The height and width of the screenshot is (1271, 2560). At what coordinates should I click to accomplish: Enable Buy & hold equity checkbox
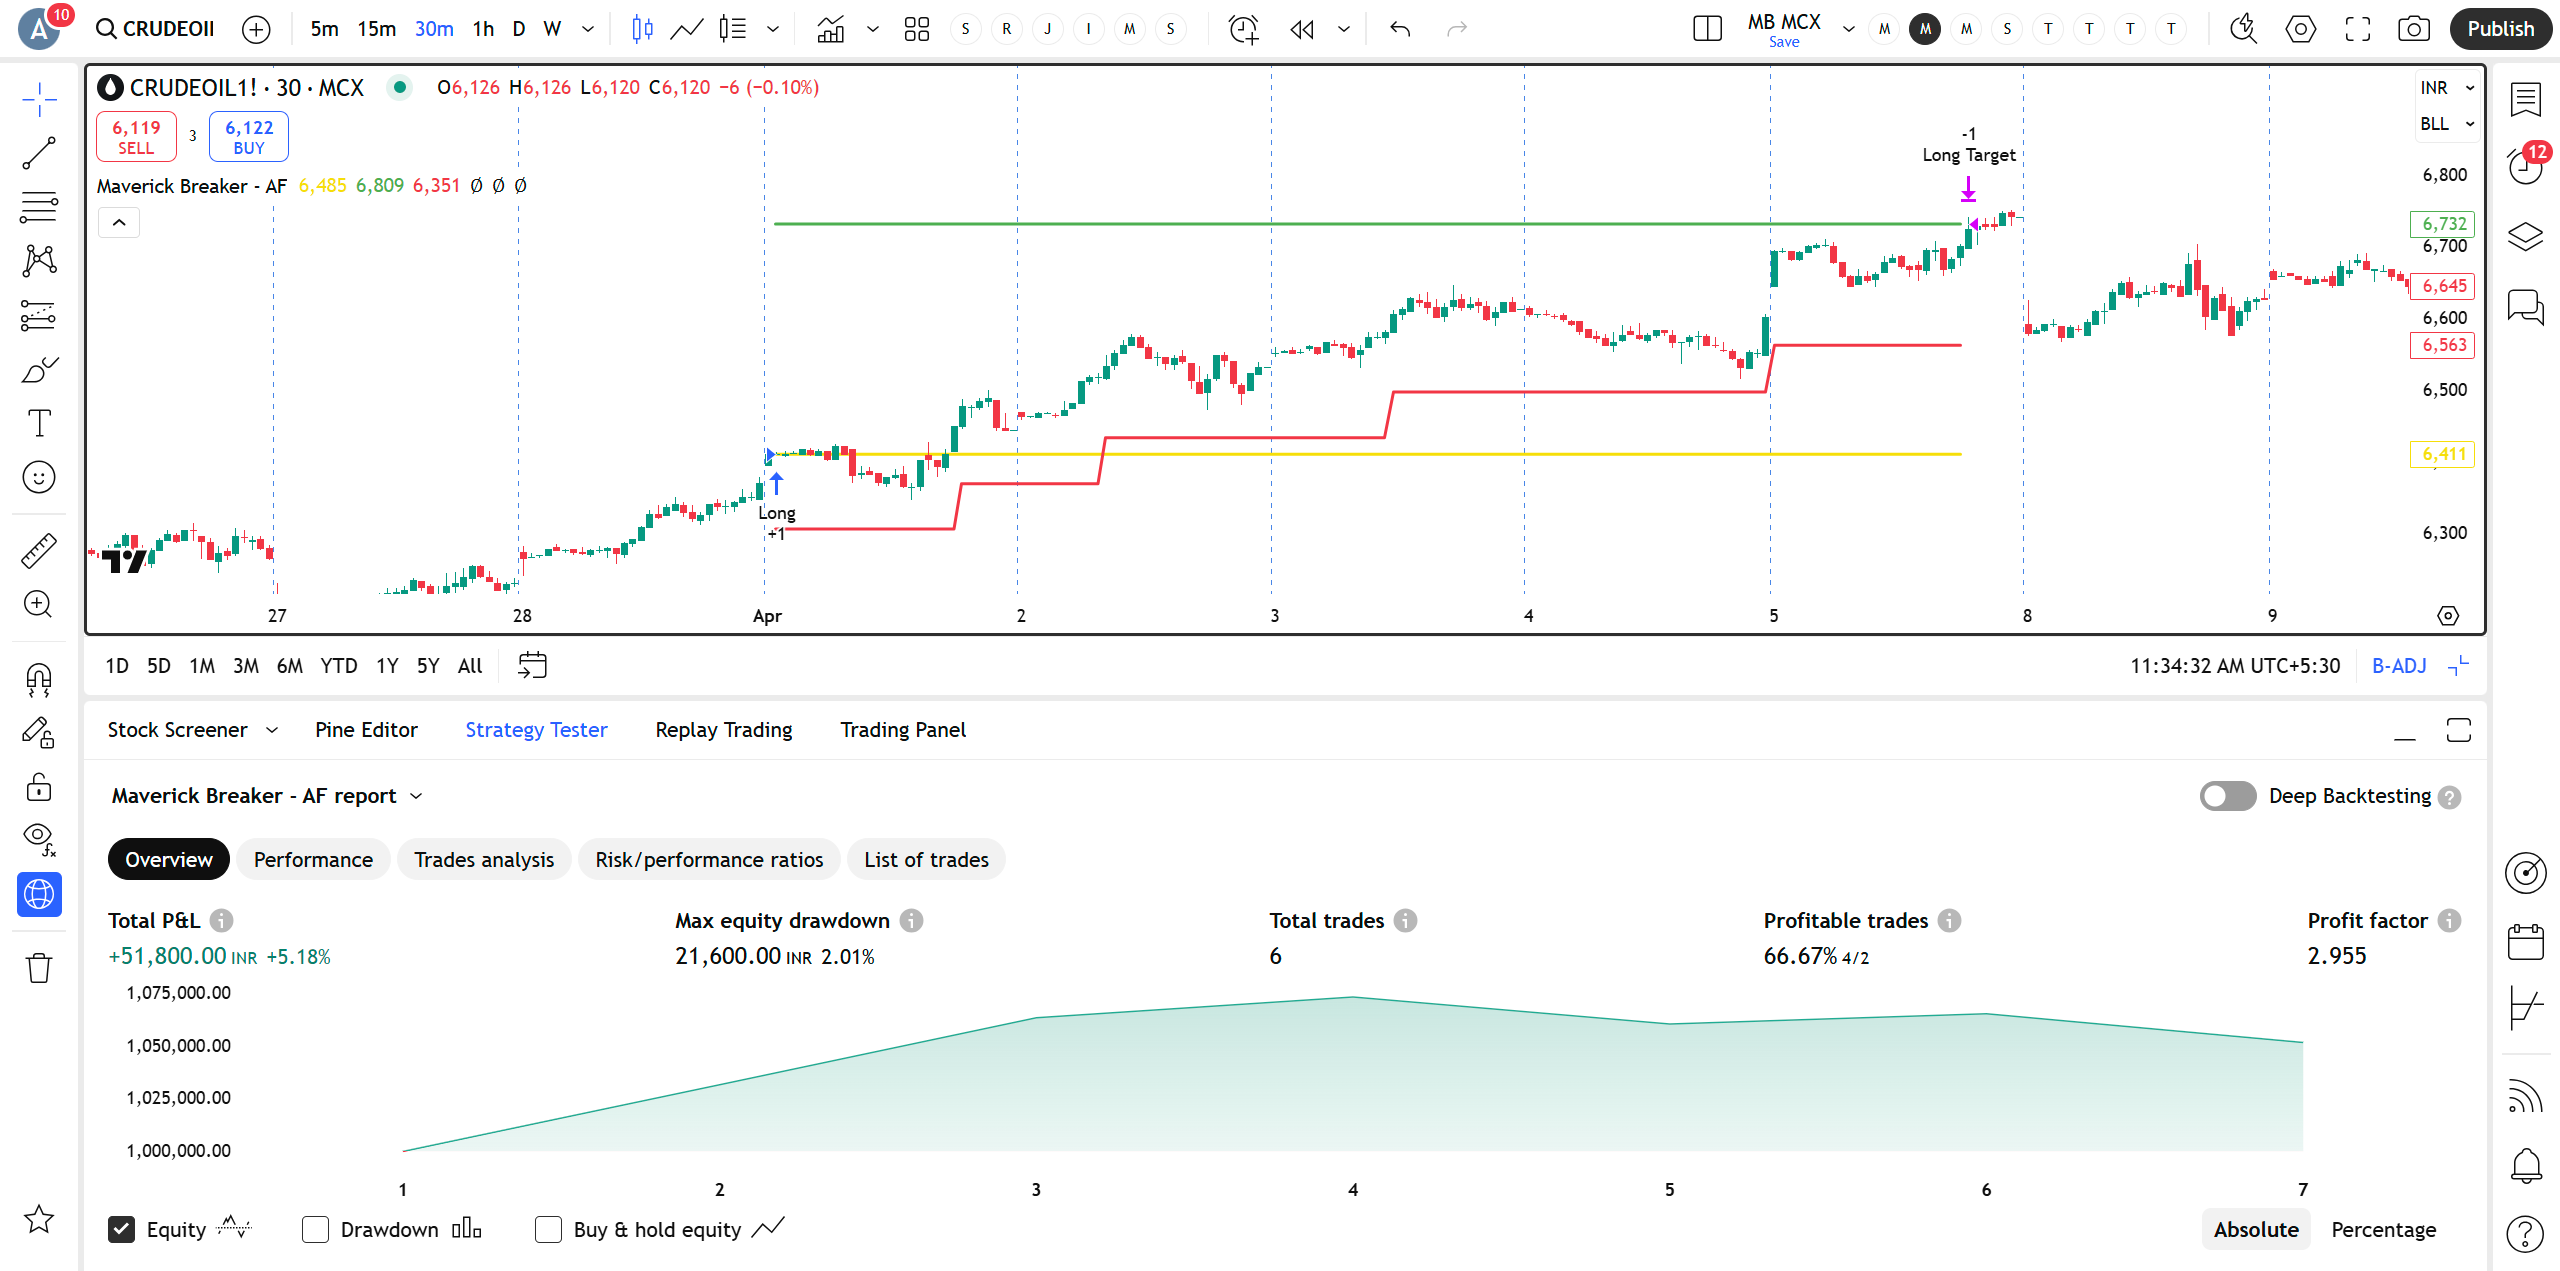pyautogui.click(x=548, y=1229)
